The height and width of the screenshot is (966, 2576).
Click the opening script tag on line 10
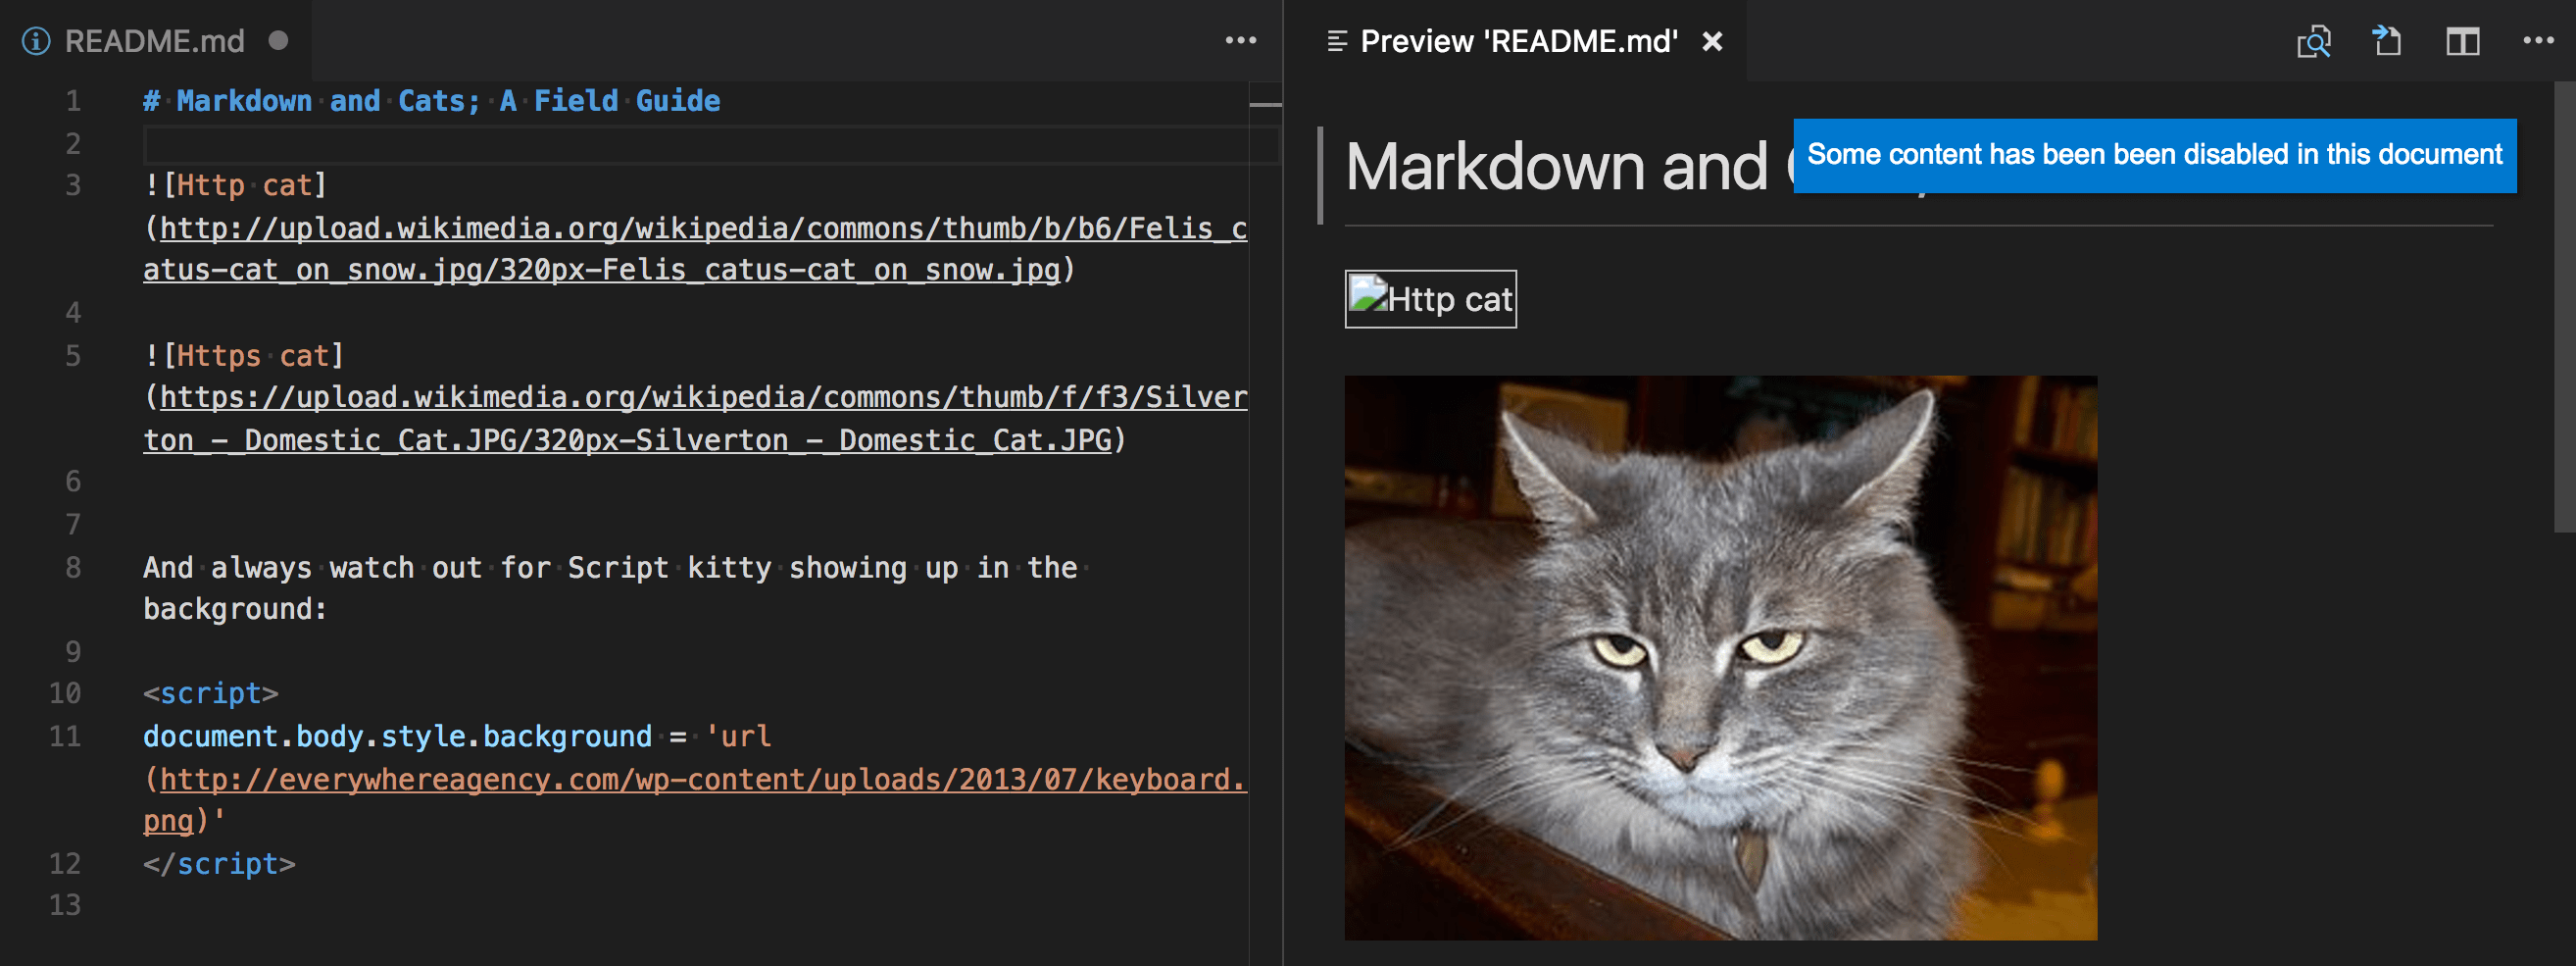point(210,693)
